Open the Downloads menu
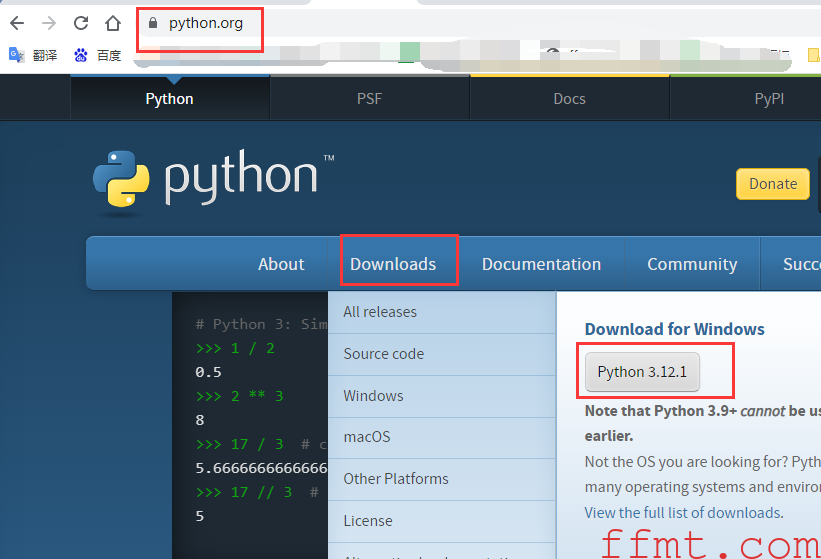Screen dimensions: 821x559 coord(393,264)
